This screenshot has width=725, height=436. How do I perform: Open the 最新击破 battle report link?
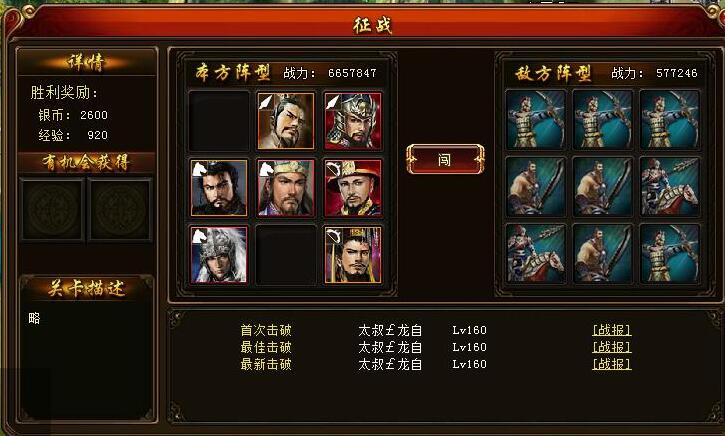coord(611,364)
